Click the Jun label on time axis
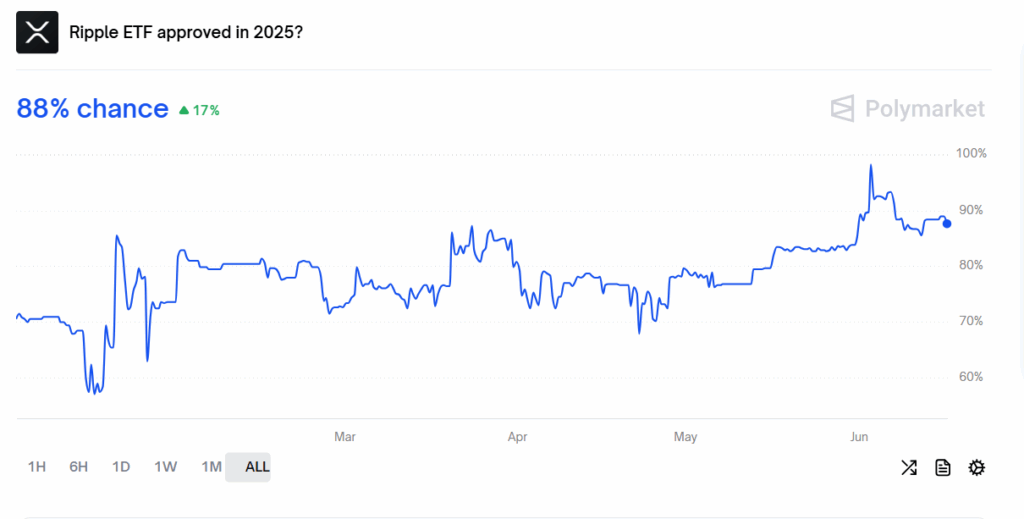Image resolution: width=1024 pixels, height=519 pixels. point(859,437)
